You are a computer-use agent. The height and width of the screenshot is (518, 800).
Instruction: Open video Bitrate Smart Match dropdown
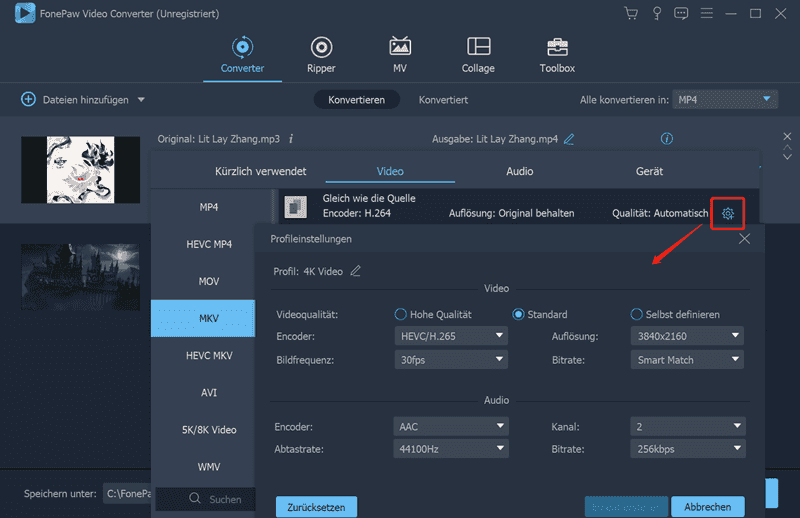pos(687,360)
